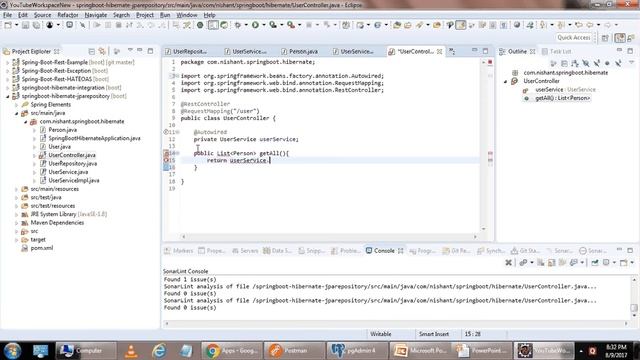Image resolution: width=640 pixels, height=360 pixels.
Task: Click the Hide Fields icon in Outline toolbar
Action: coord(586,63)
